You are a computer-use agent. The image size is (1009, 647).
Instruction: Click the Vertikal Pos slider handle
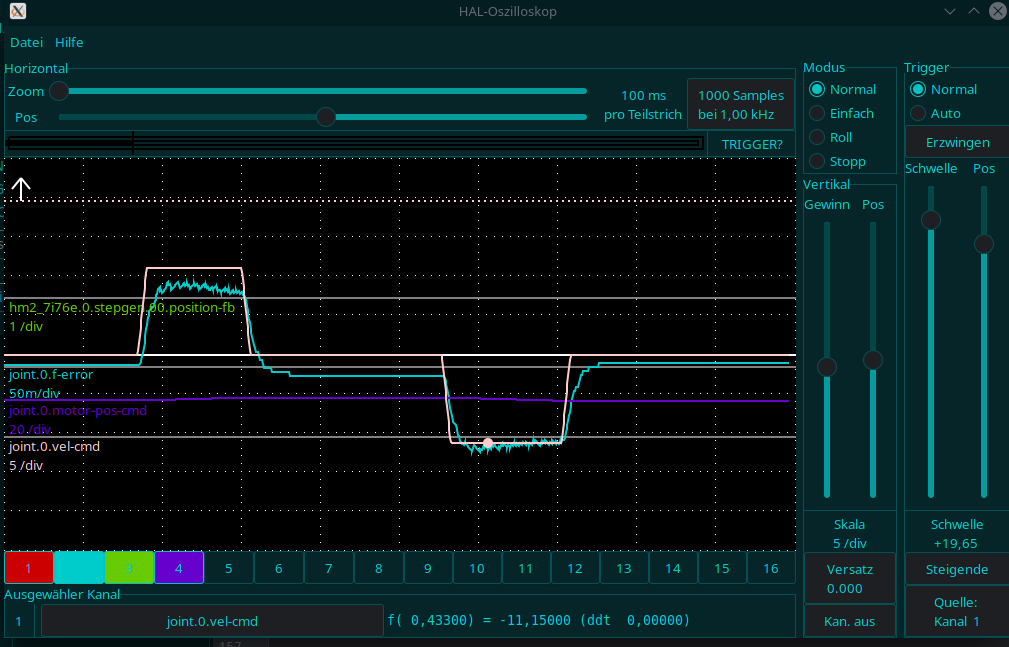pyautogui.click(x=873, y=360)
